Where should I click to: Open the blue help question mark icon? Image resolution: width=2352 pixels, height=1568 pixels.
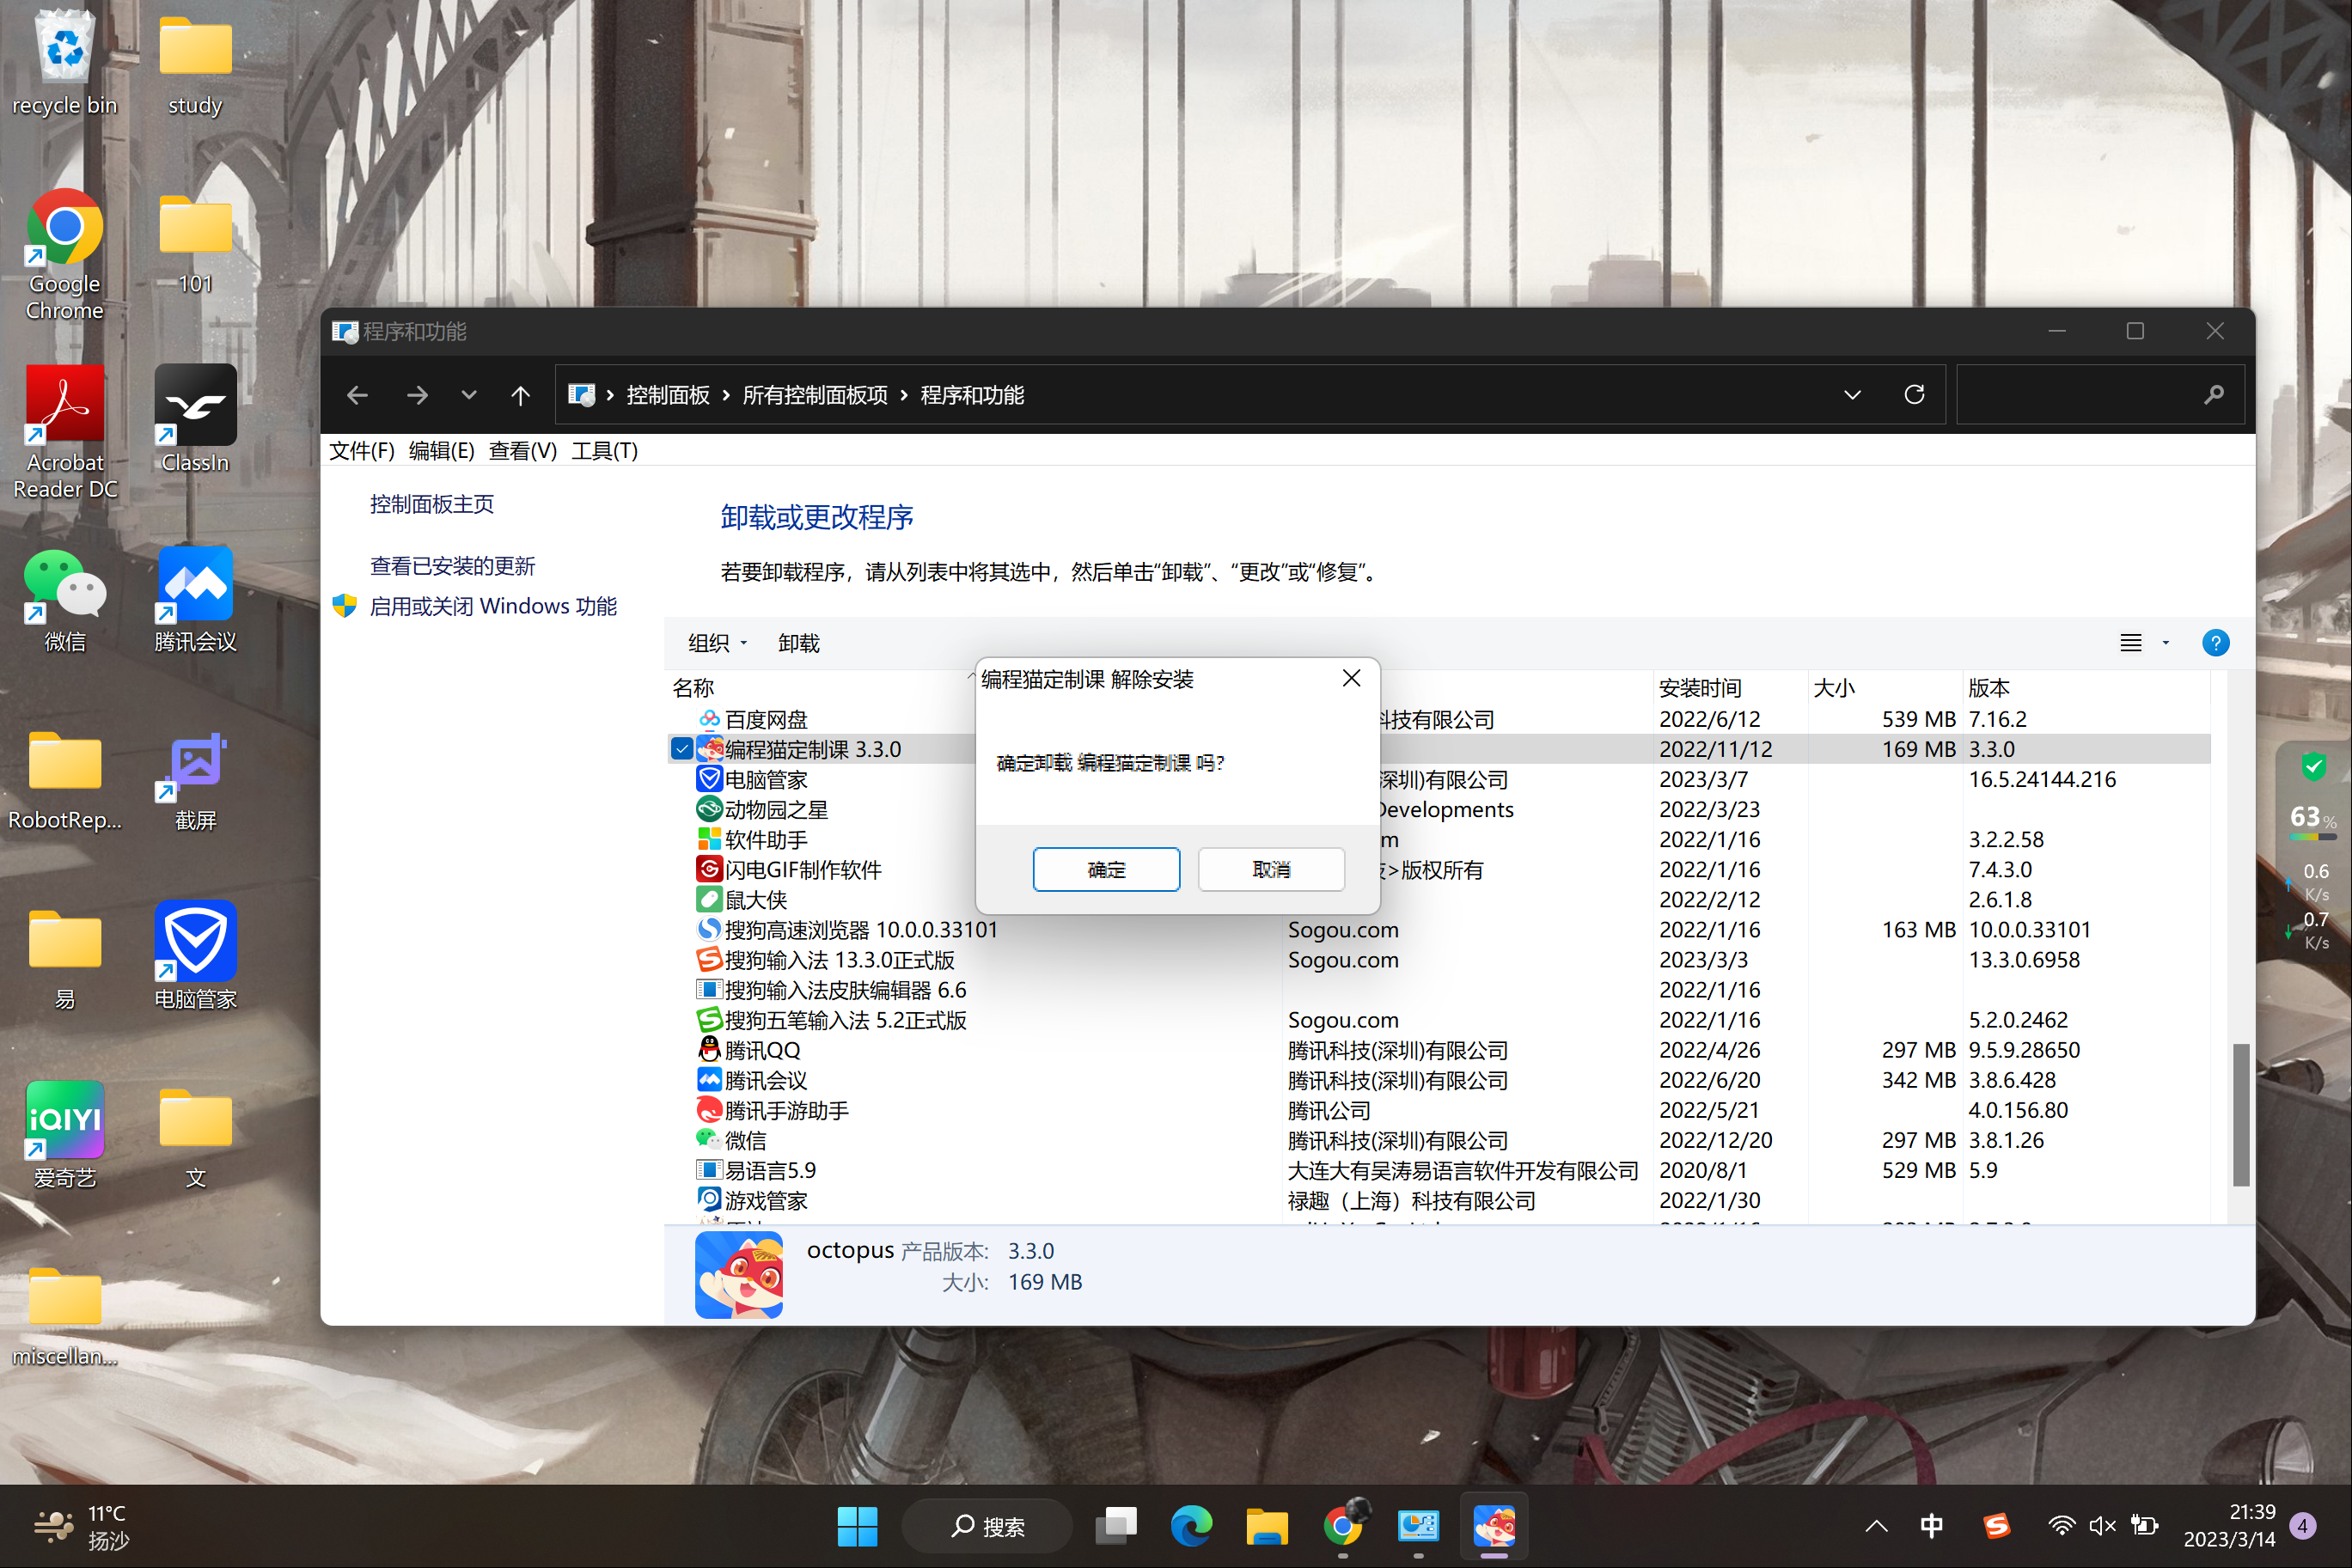[2215, 643]
